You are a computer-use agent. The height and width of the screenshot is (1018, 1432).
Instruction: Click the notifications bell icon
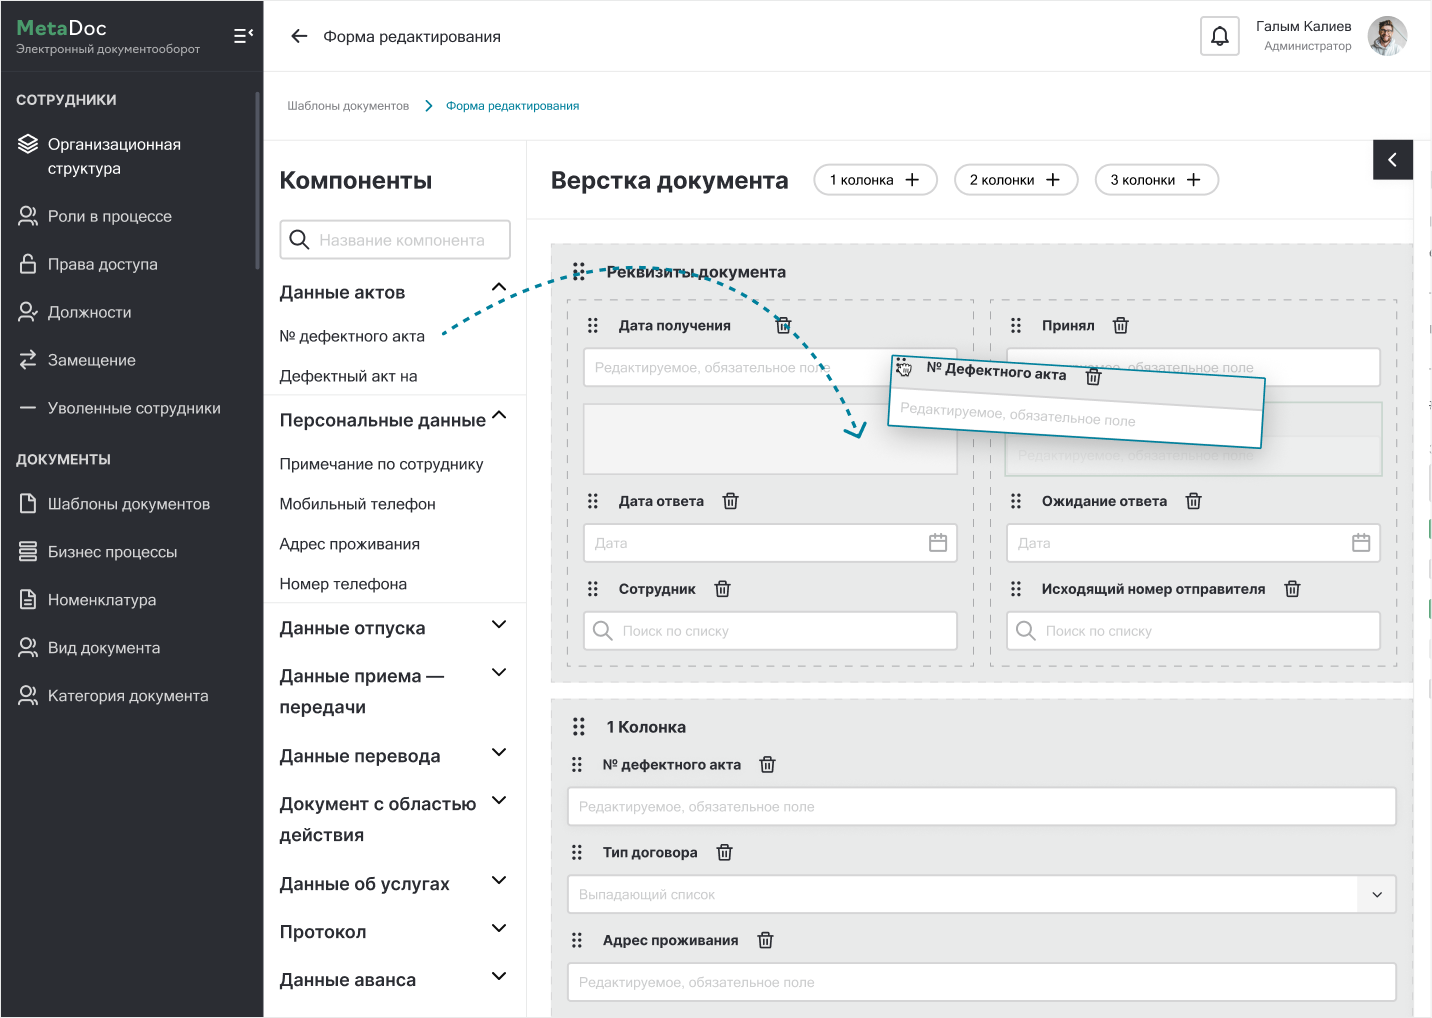click(1219, 37)
